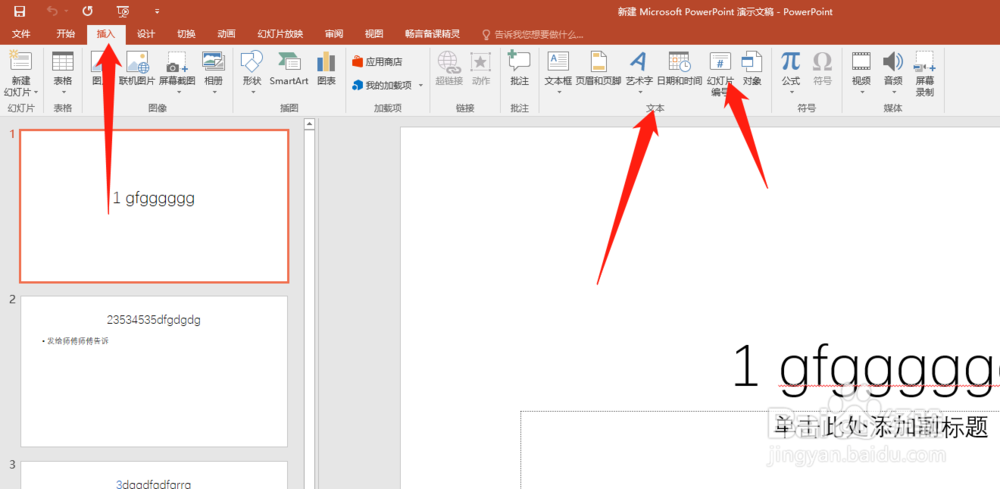Switch to the 切换 (Transitions) tab
The image size is (1000, 489).
click(x=186, y=34)
